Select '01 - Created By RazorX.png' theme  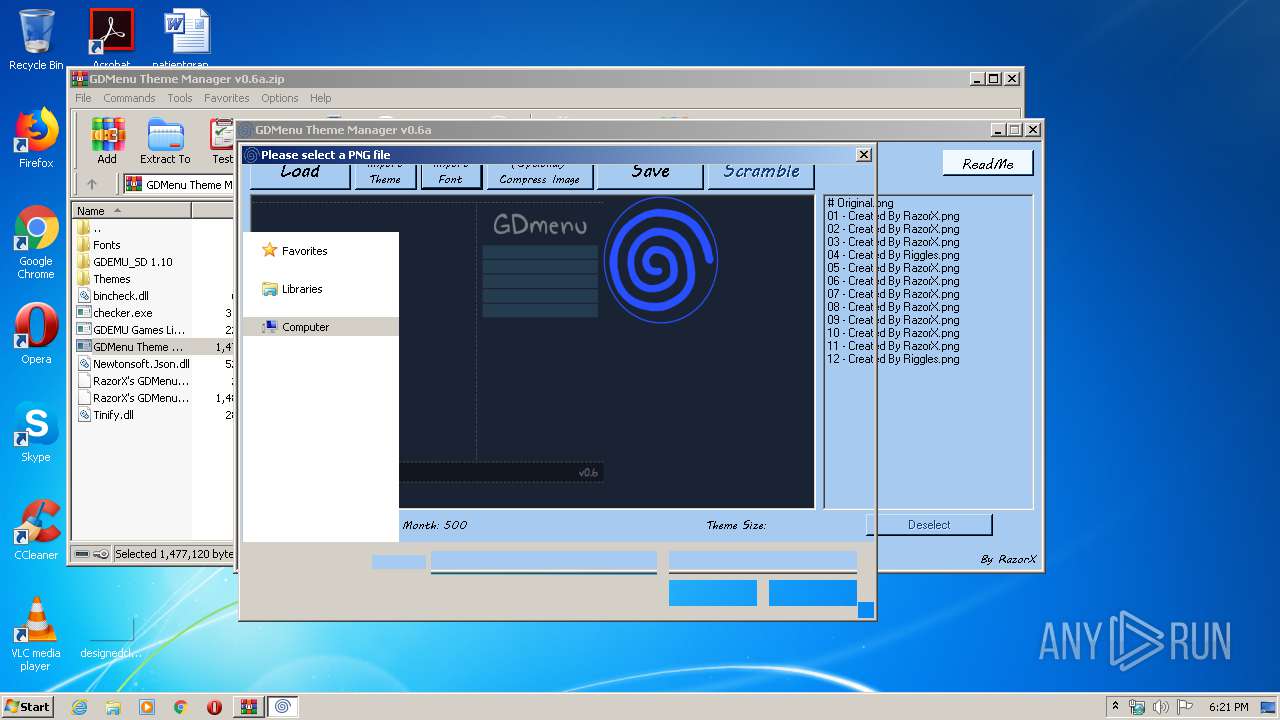(x=893, y=216)
